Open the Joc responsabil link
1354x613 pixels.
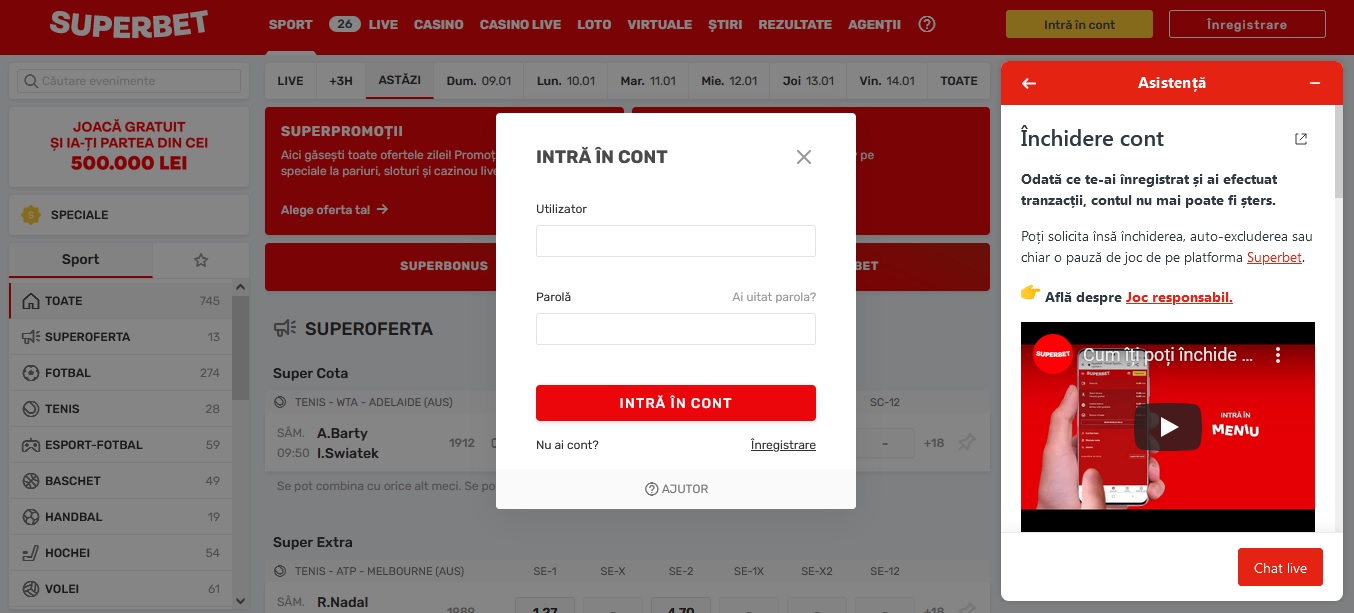(1179, 297)
